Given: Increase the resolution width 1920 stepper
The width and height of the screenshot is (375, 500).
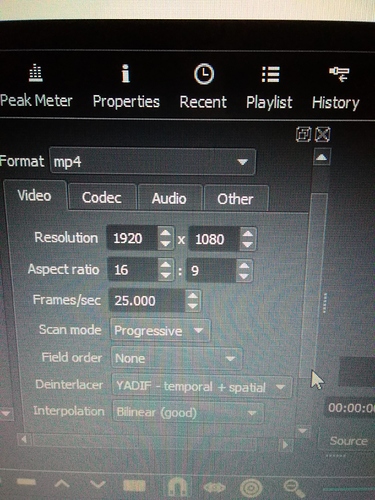Looking at the screenshot, I should 165,232.
